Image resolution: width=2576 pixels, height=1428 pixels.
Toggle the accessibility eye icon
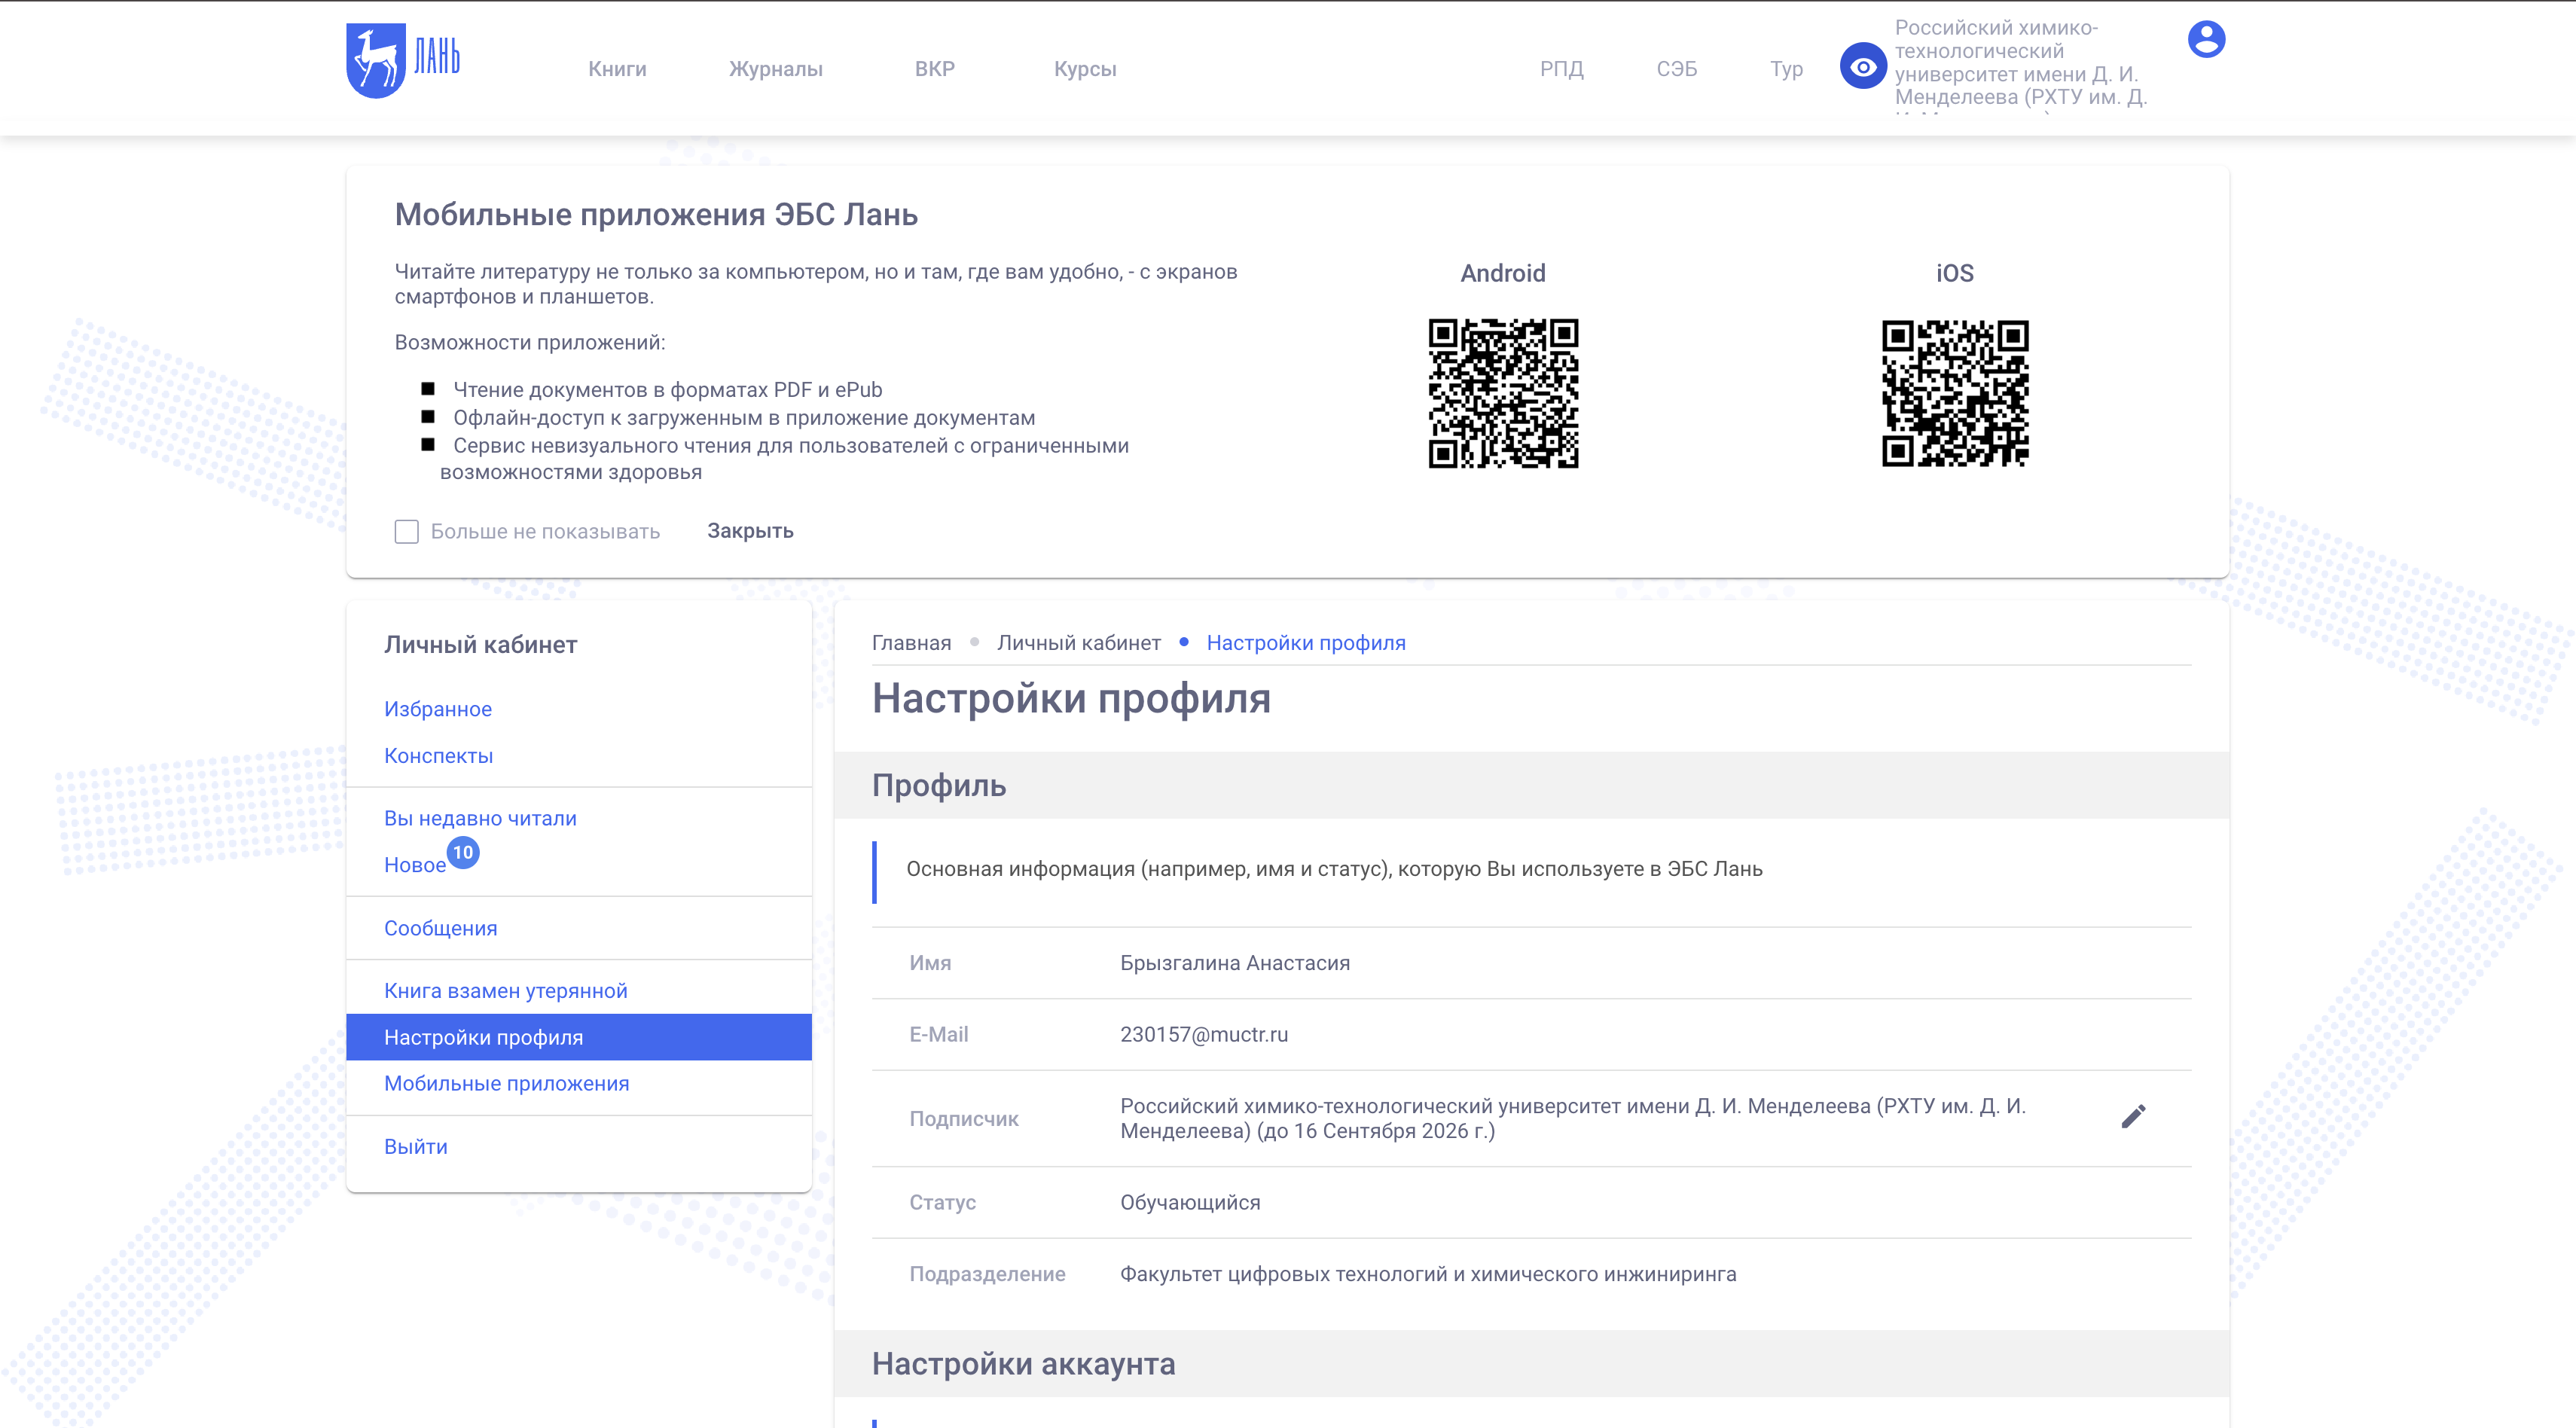(x=1863, y=66)
